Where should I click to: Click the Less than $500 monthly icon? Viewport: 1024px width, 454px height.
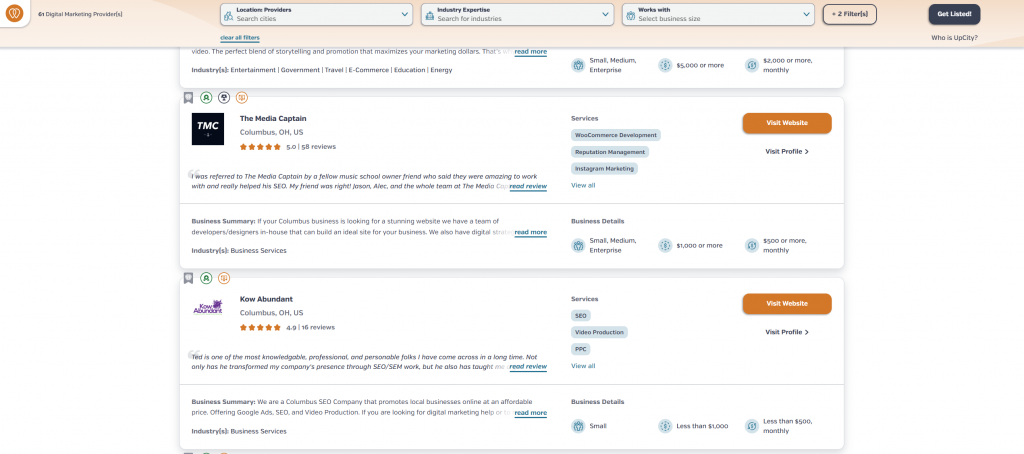[x=752, y=426]
